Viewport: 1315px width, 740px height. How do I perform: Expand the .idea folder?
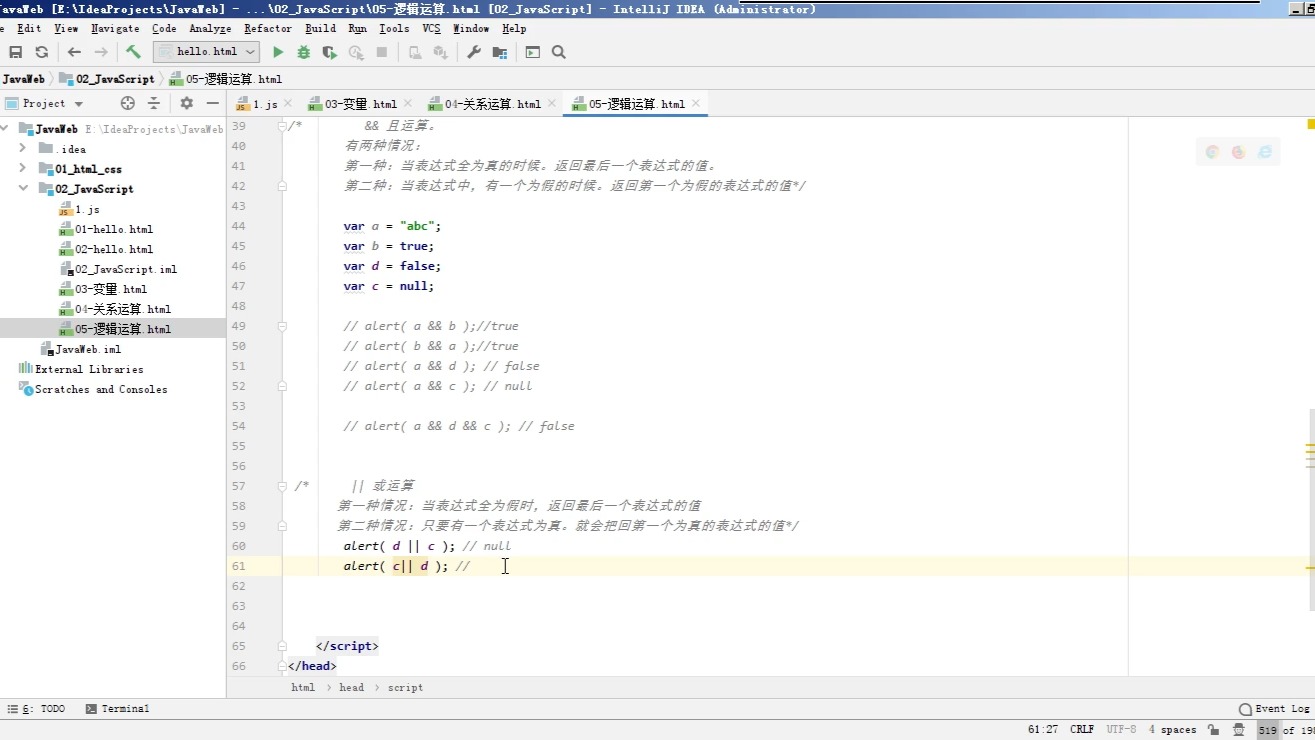[23, 149]
